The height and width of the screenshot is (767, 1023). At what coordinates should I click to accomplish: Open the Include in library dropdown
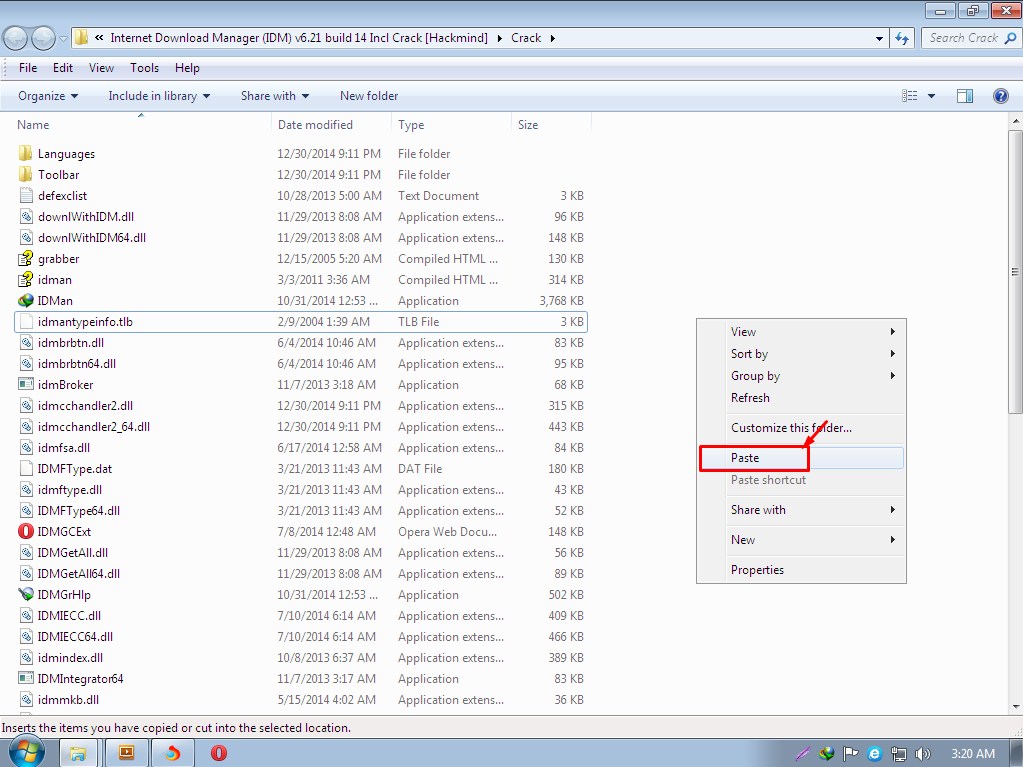click(159, 96)
